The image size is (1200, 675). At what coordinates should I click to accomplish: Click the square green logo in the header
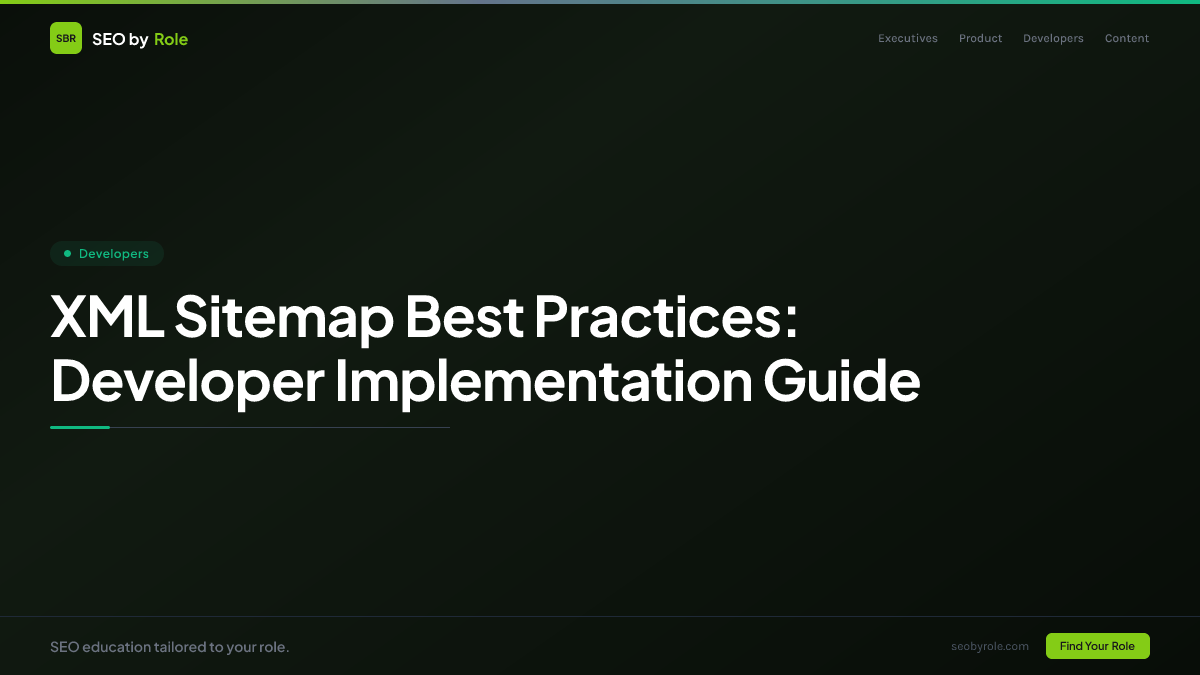pyautogui.click(x=66, y=38)
